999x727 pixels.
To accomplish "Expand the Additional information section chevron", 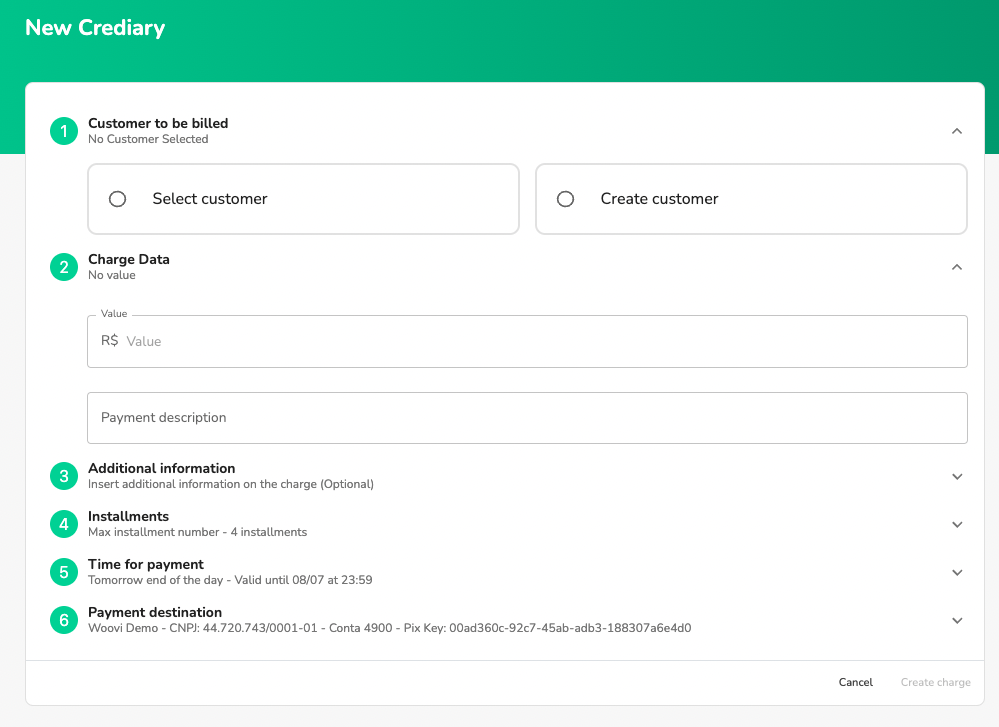I will (x=957, y=476).
